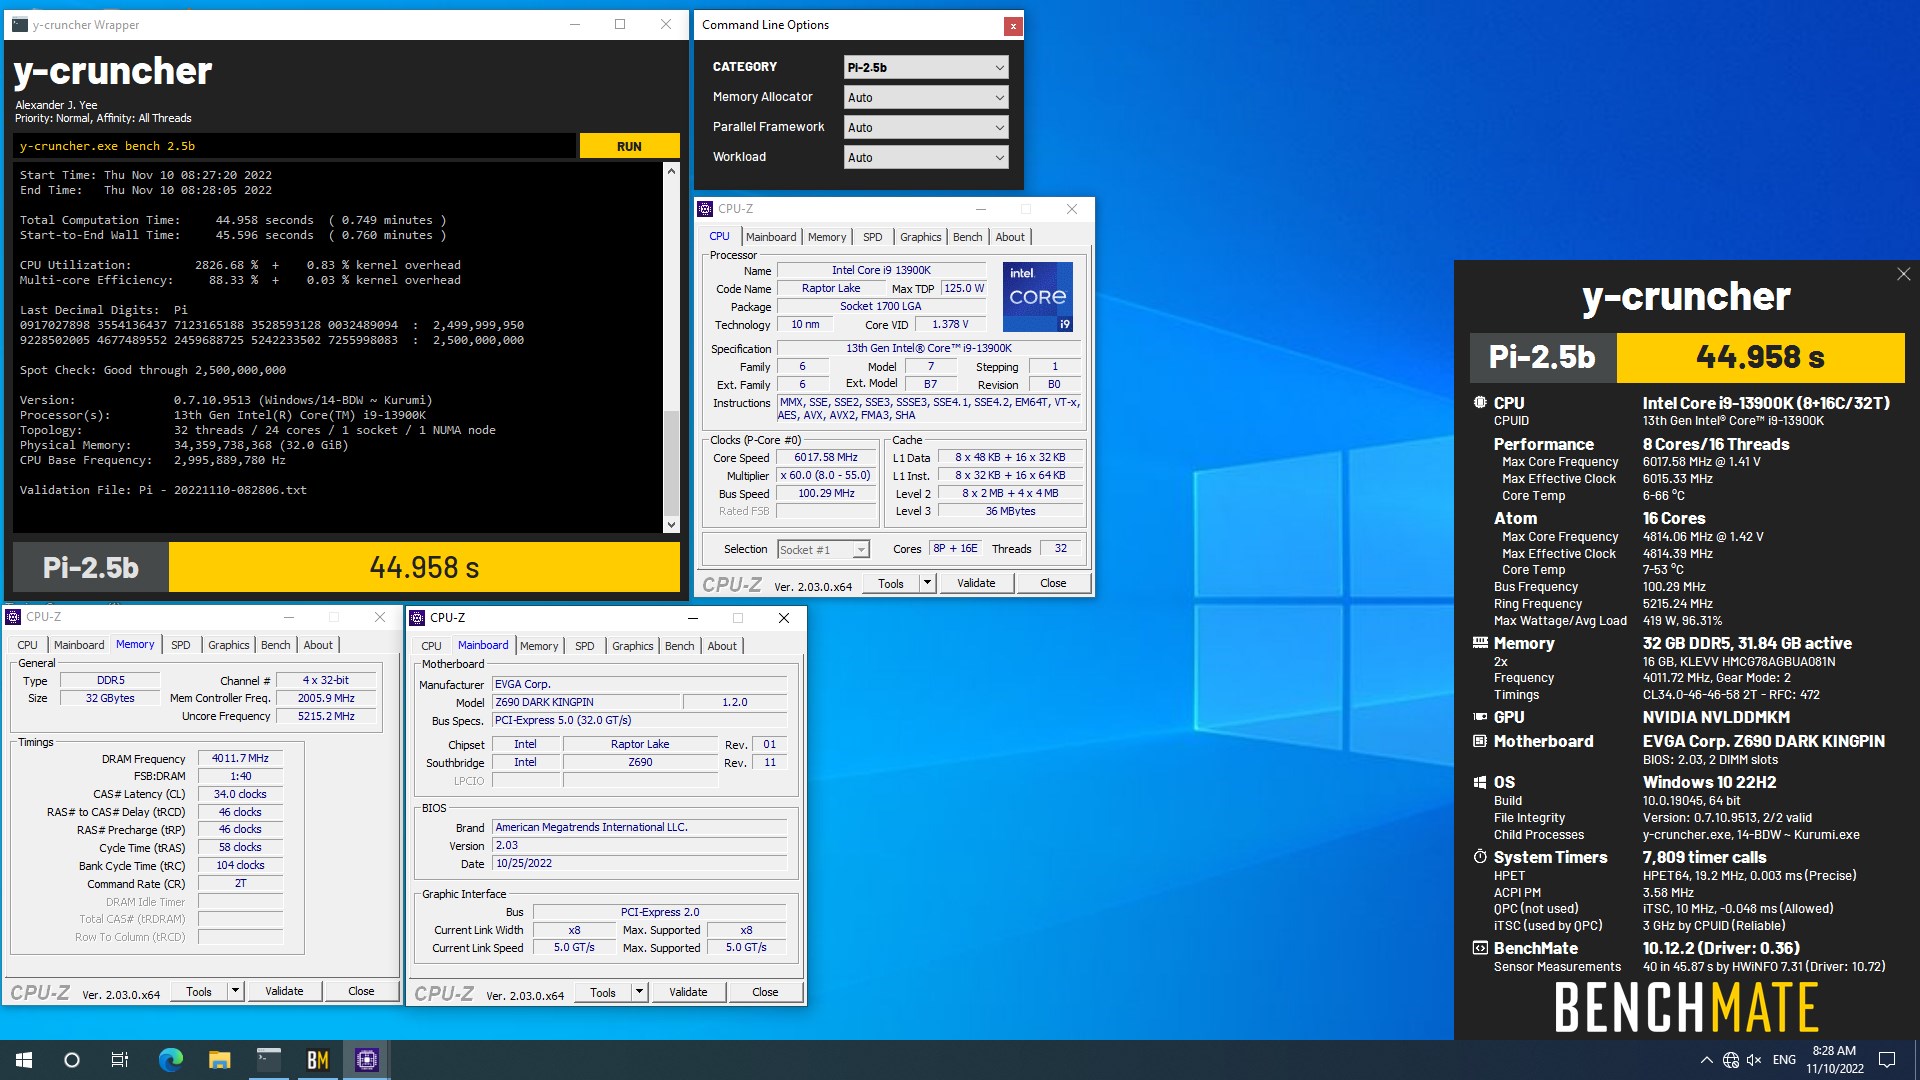Open CPU-Z taskbar icon
The image size is (1920, 1080).
tap(367, 1060)
